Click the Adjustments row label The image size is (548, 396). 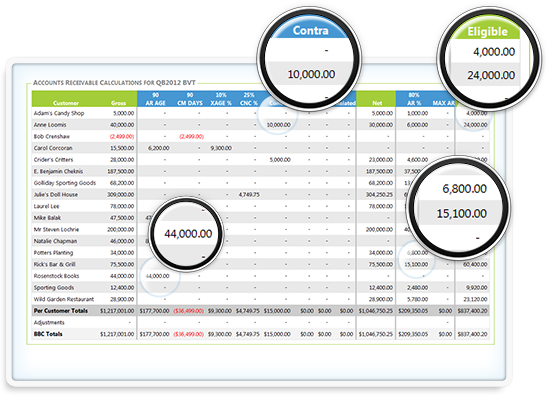[x=49, y=322]
